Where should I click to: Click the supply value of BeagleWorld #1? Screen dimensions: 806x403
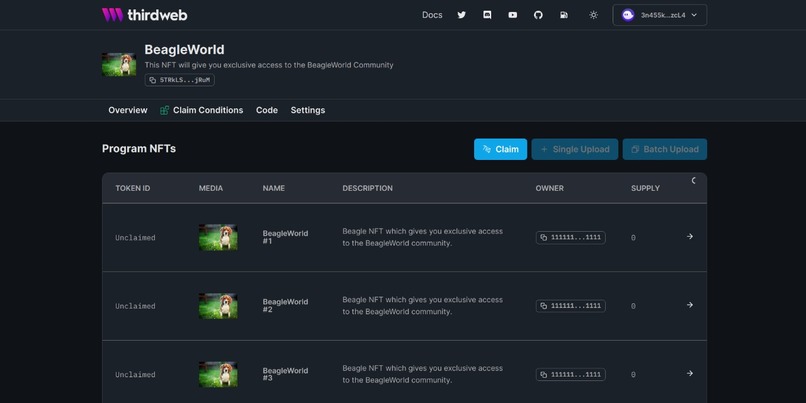point(633,238)
